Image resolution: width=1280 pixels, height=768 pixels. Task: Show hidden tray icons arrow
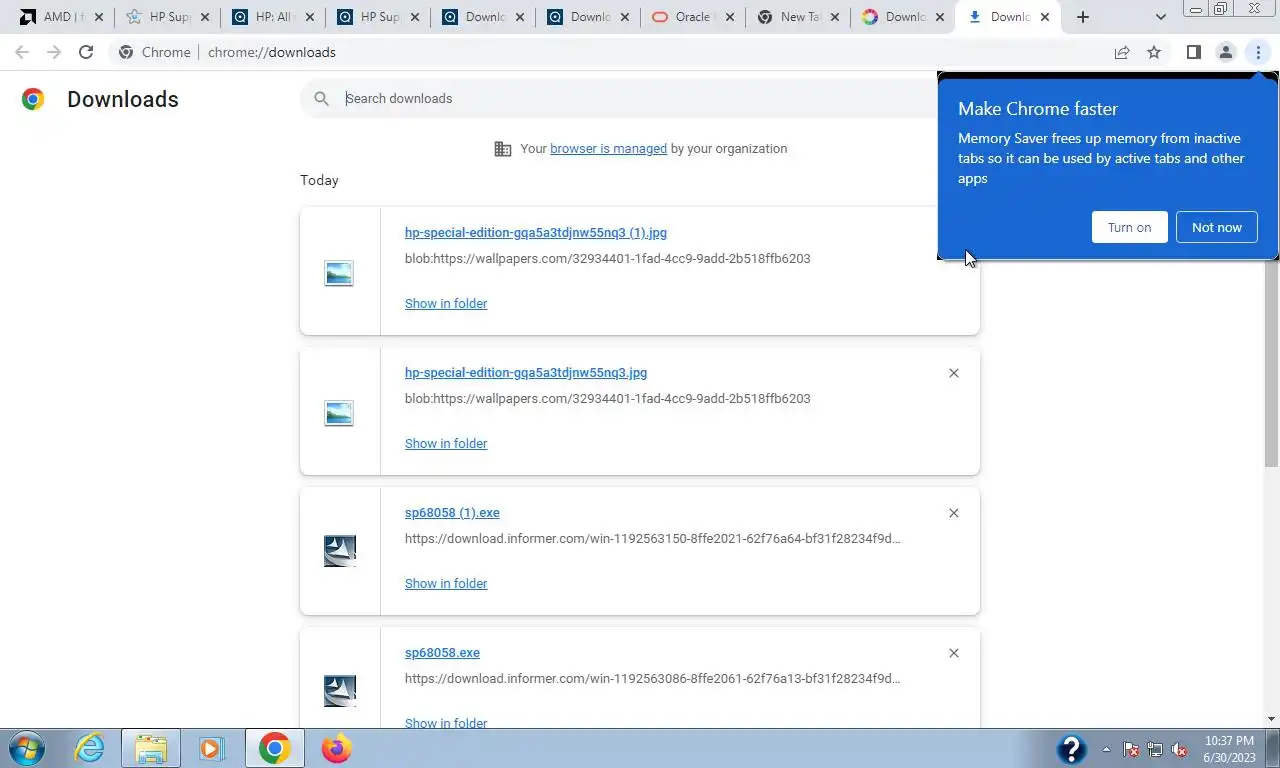coord(1106,749)
